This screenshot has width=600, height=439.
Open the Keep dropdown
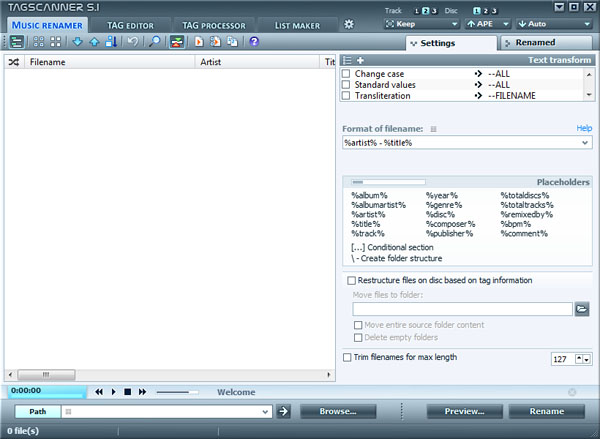tap(421, 24)
